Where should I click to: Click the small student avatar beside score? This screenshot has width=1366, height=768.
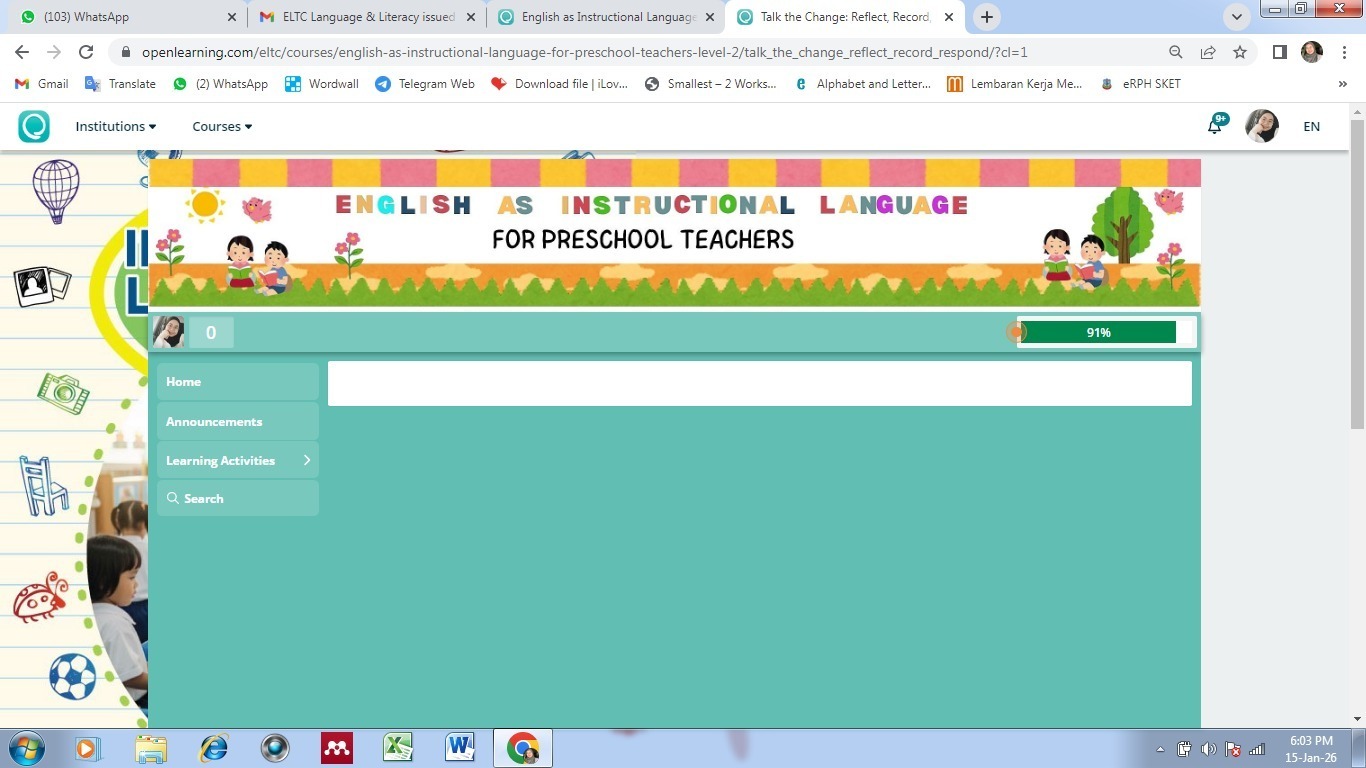tap(168, 332)
